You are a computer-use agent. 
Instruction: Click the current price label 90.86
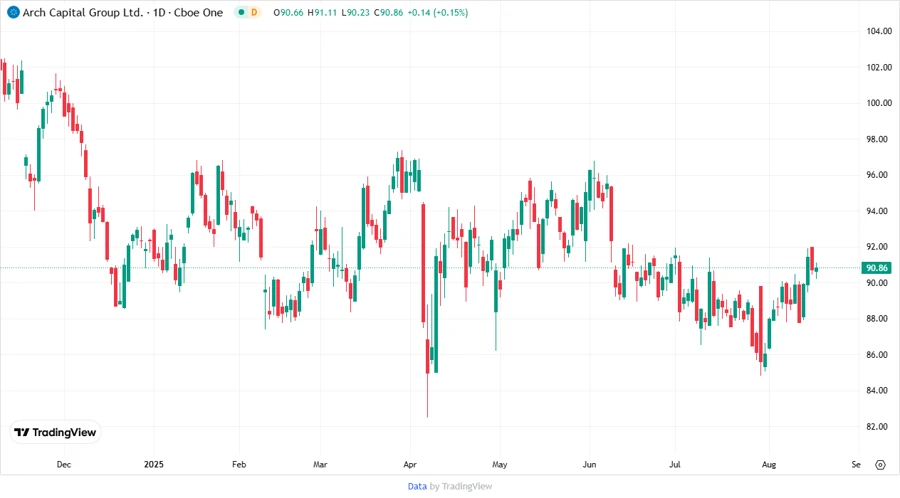pos(877,268)
